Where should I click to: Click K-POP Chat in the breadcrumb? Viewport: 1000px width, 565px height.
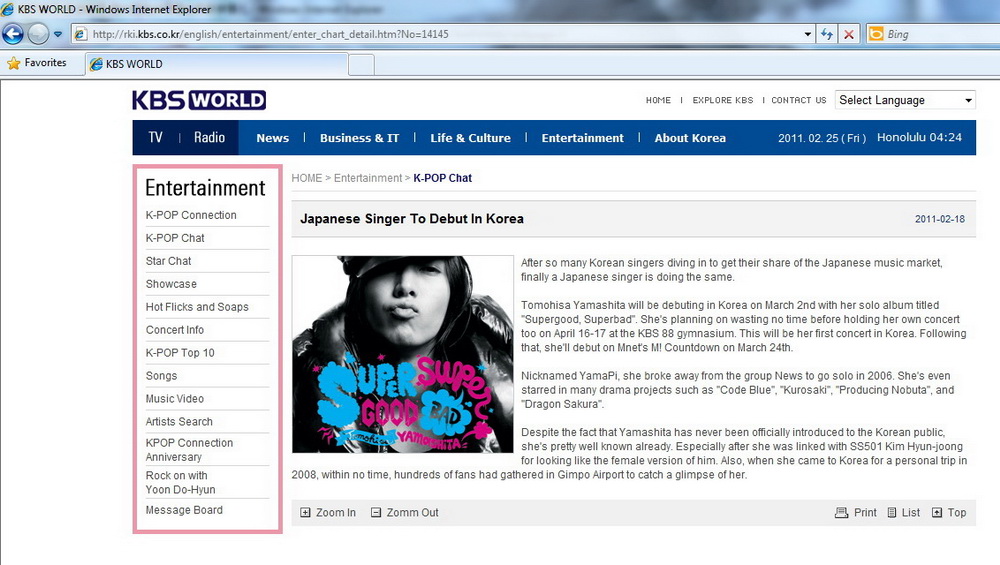[x=443, y=178]
